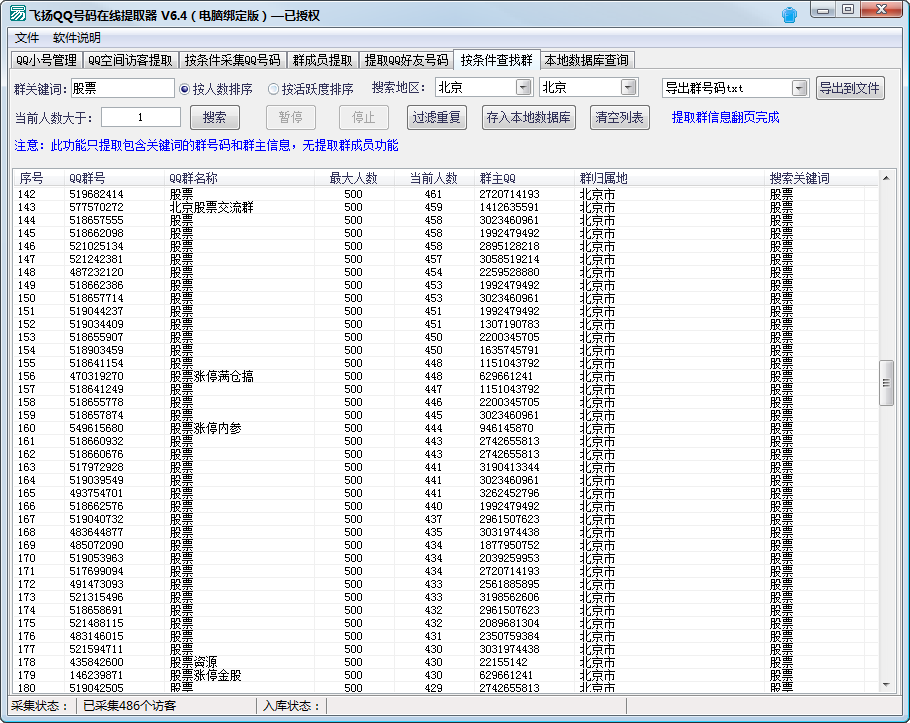
Task: Click owner QQ 2350759384
Action: (x=509, y=636)
